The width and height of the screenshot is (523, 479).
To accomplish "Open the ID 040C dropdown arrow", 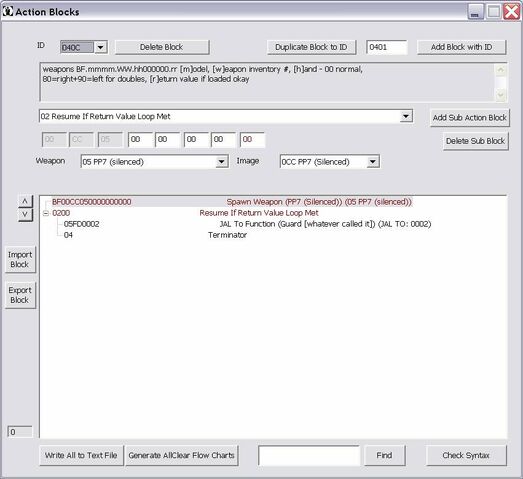I will click(100, 47).
